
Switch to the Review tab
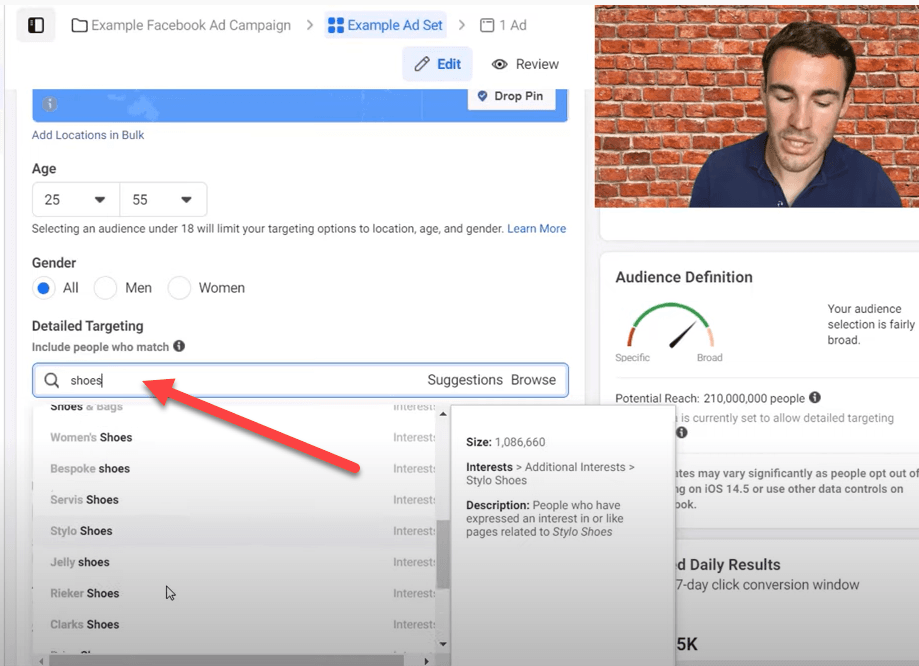(525, 64)
